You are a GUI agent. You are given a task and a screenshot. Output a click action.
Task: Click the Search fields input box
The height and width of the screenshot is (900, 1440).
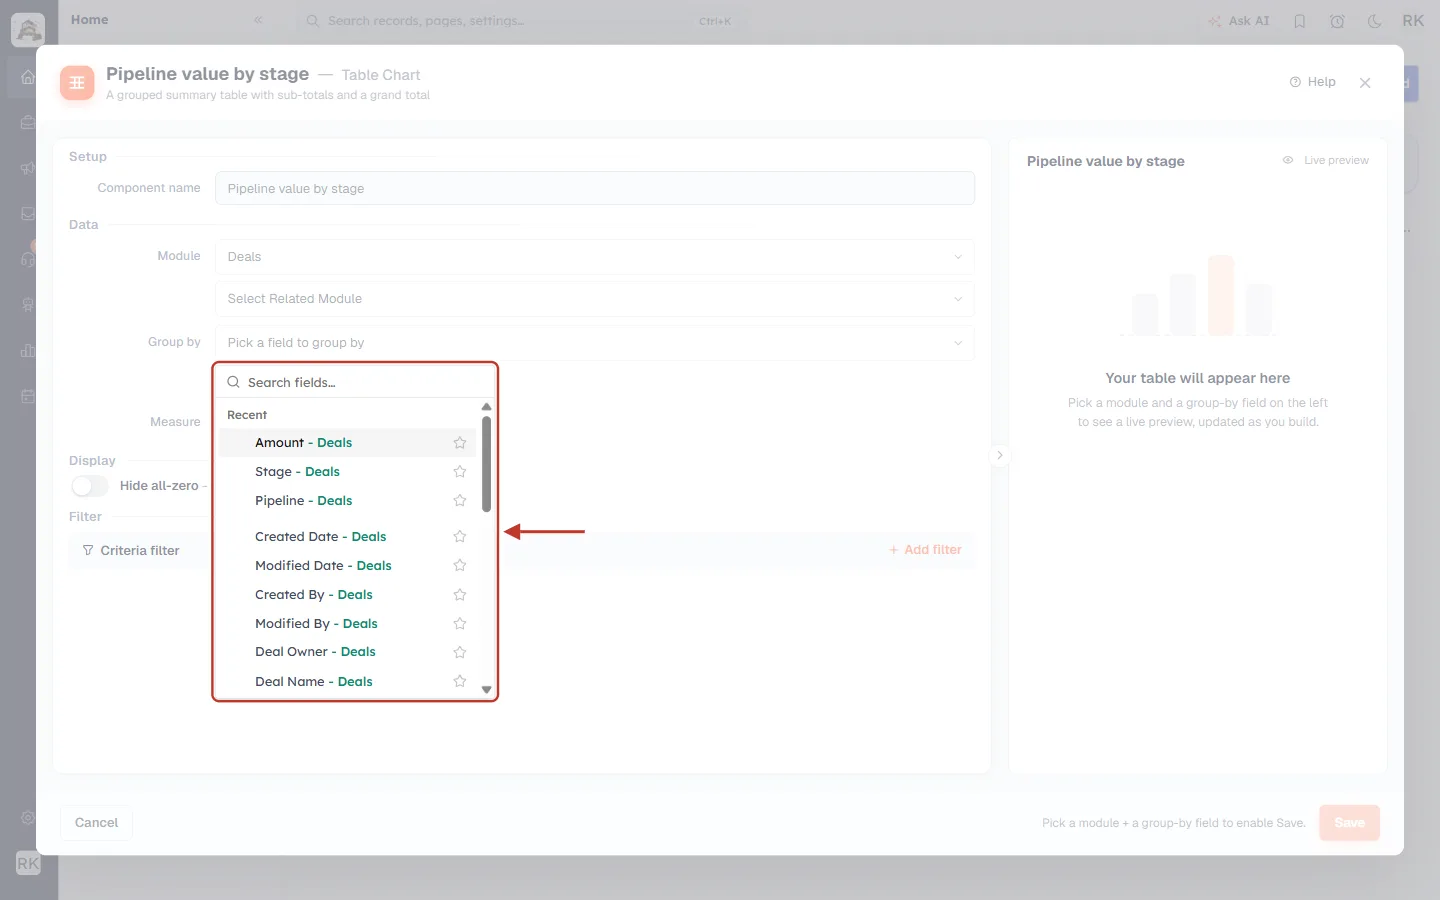coord(355,382)
